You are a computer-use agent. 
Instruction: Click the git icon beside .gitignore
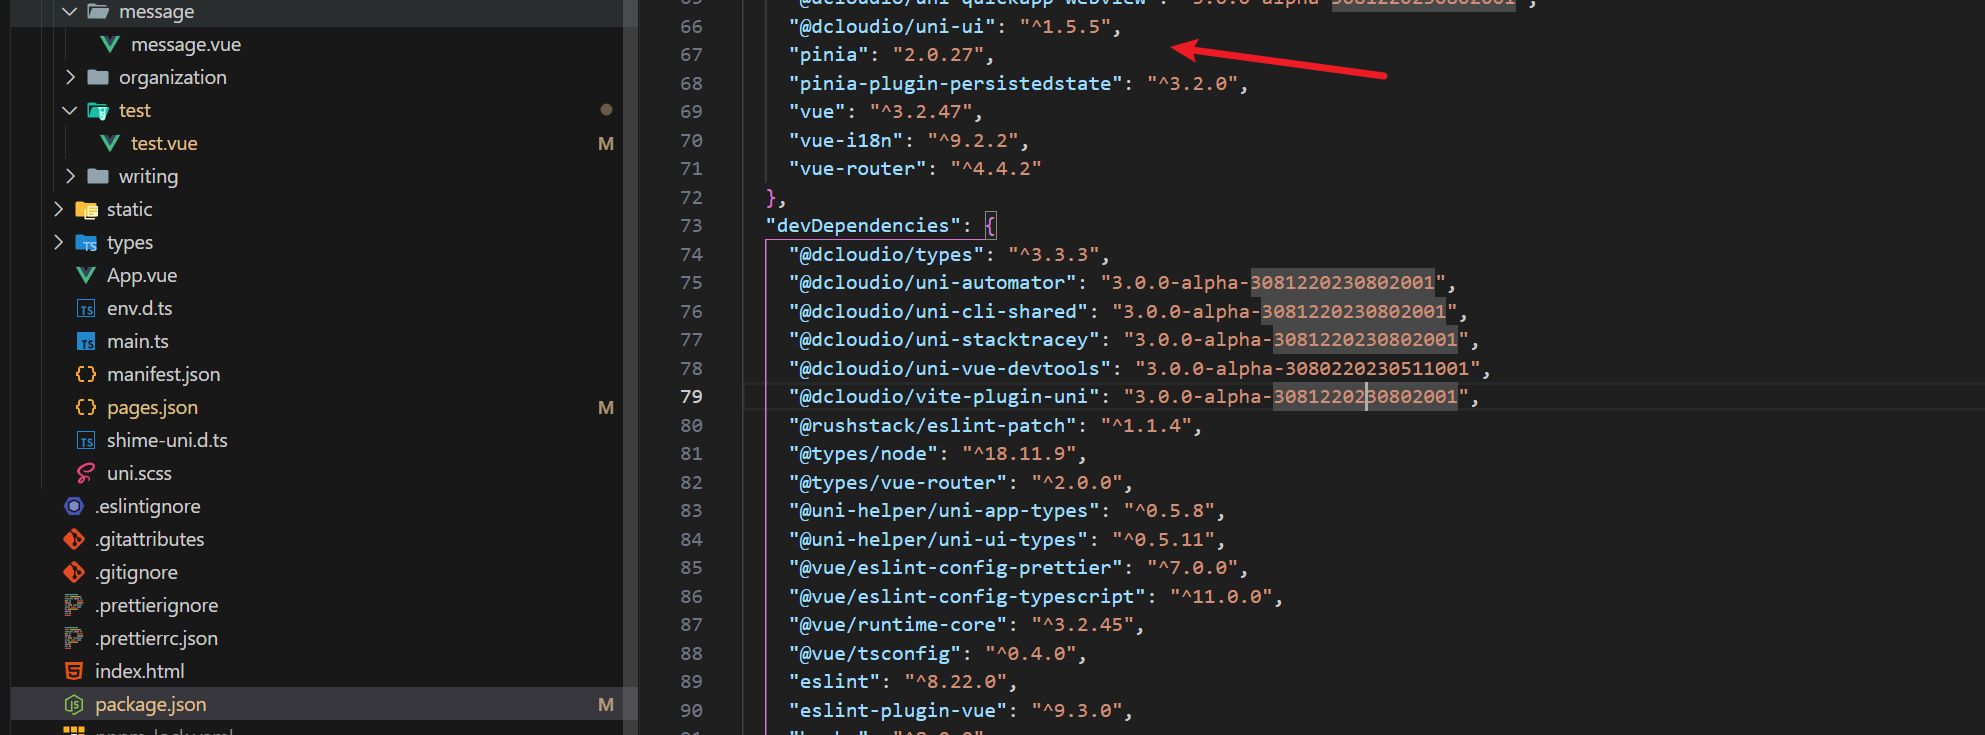74,572
